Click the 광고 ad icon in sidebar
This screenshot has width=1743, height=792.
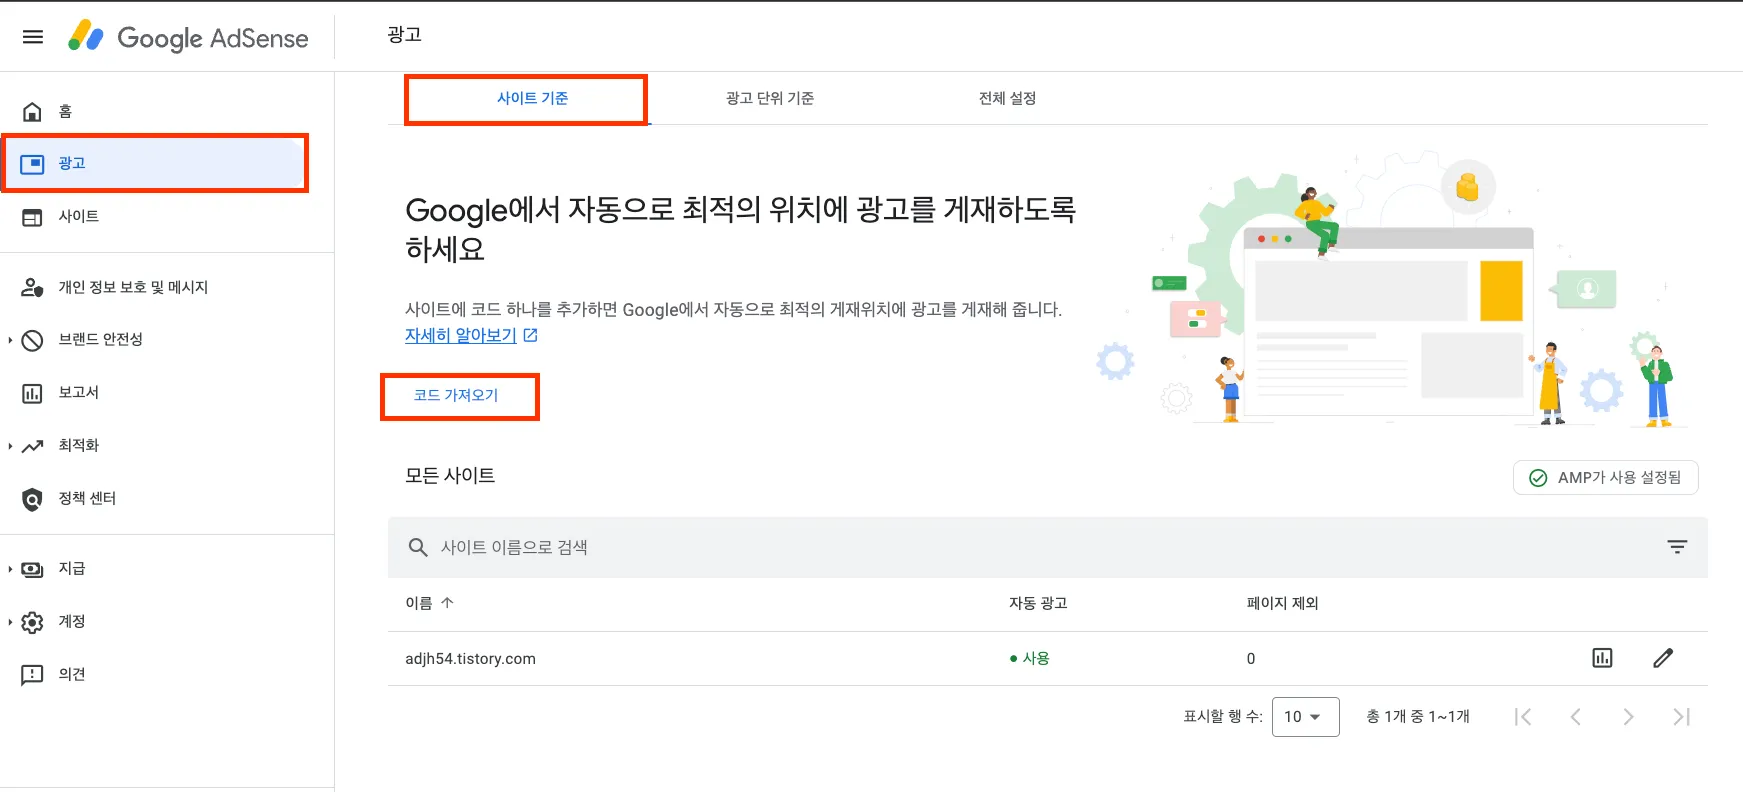pos(33,164)
